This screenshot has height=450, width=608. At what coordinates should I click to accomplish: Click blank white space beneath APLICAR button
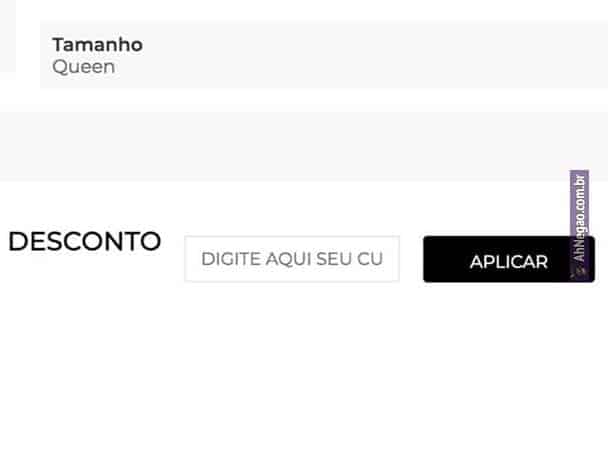pyautogui.click(x=508, y=350)
